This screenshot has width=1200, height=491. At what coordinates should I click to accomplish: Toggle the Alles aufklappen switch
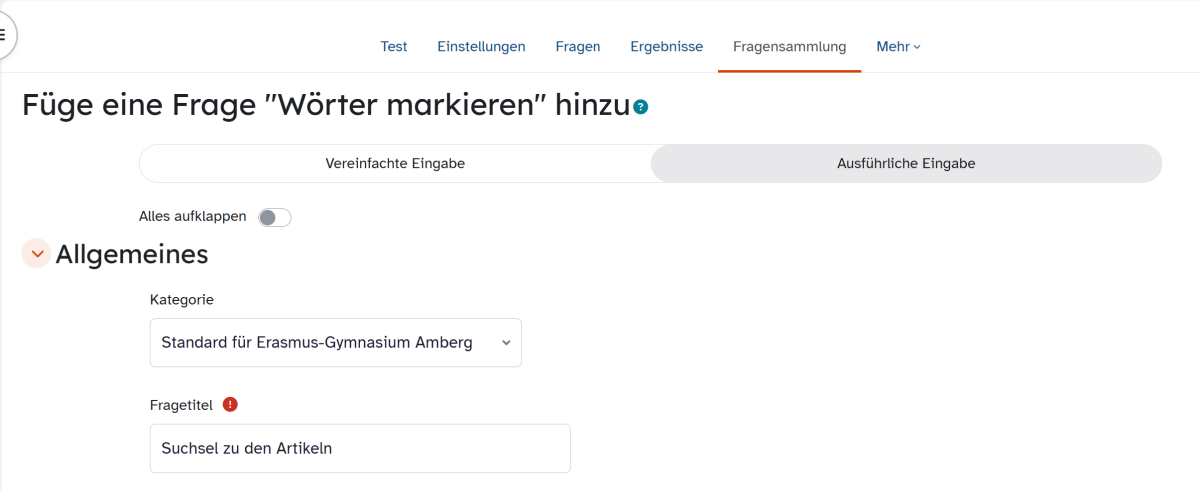274,217
